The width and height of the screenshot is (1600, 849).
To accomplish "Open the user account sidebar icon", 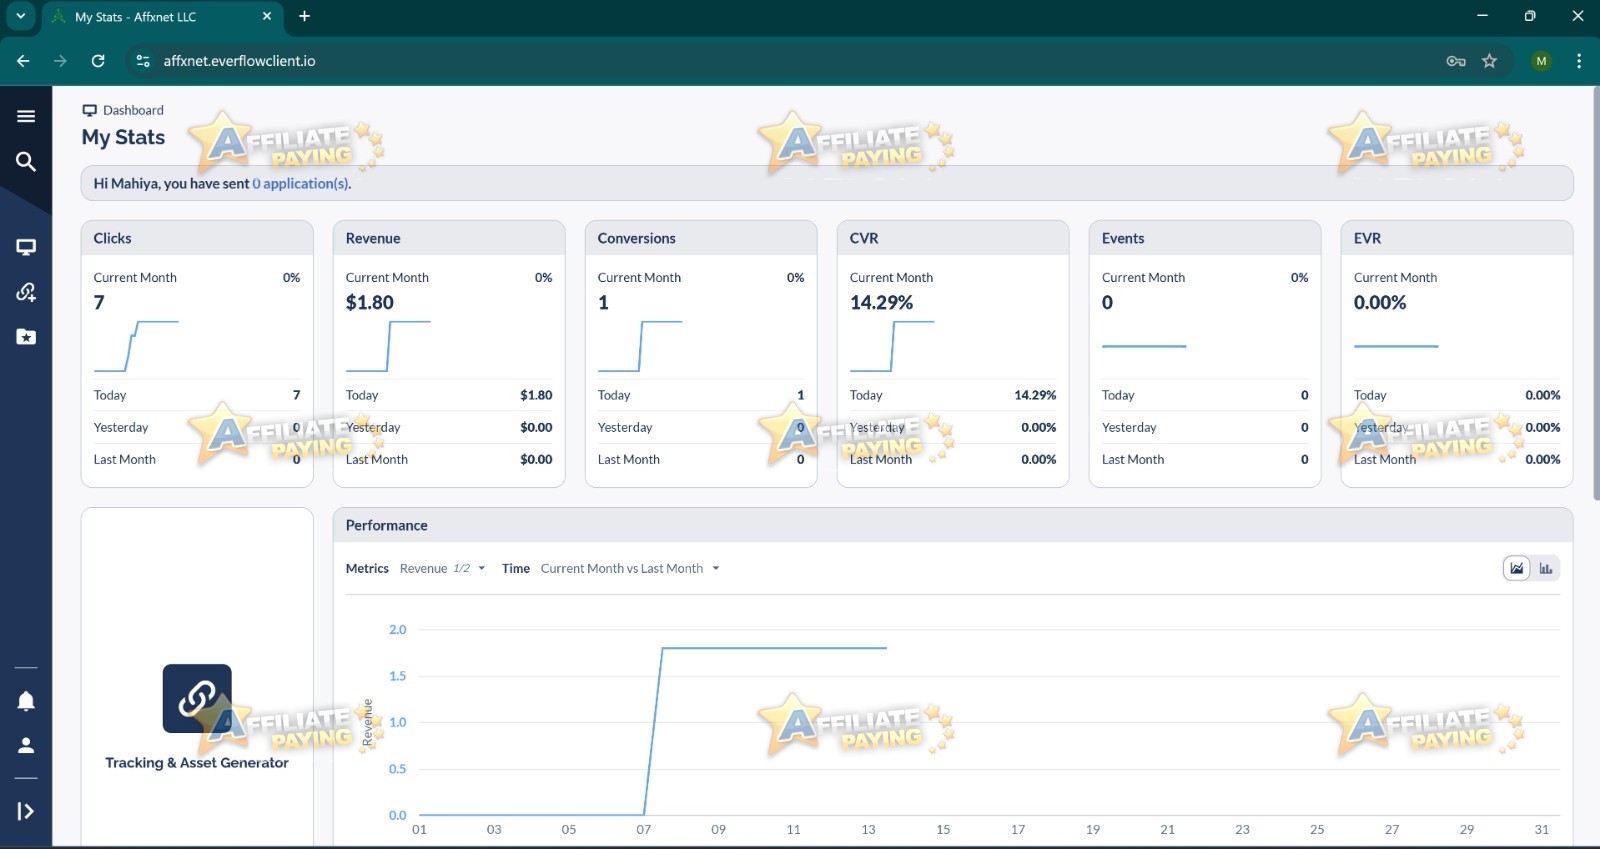I will (x=26, y=745).
